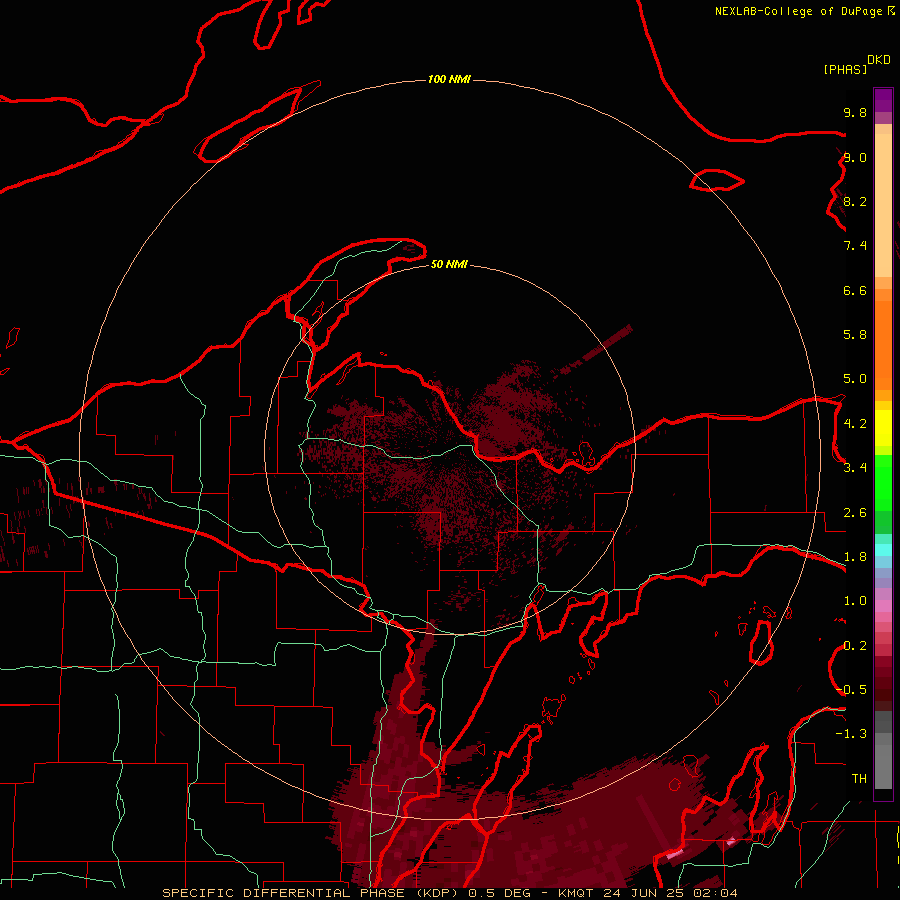Click the [PHAS] legend heading

tap(845, 69)
